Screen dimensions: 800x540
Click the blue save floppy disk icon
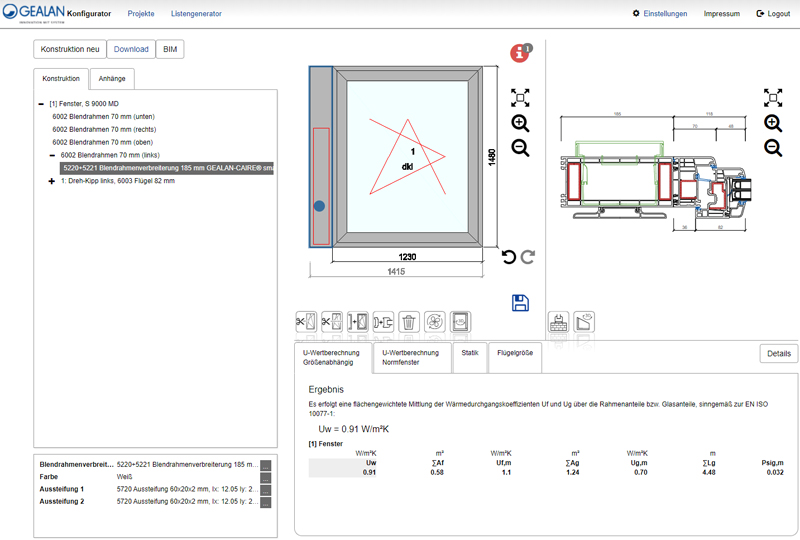[x=520, y=303]
